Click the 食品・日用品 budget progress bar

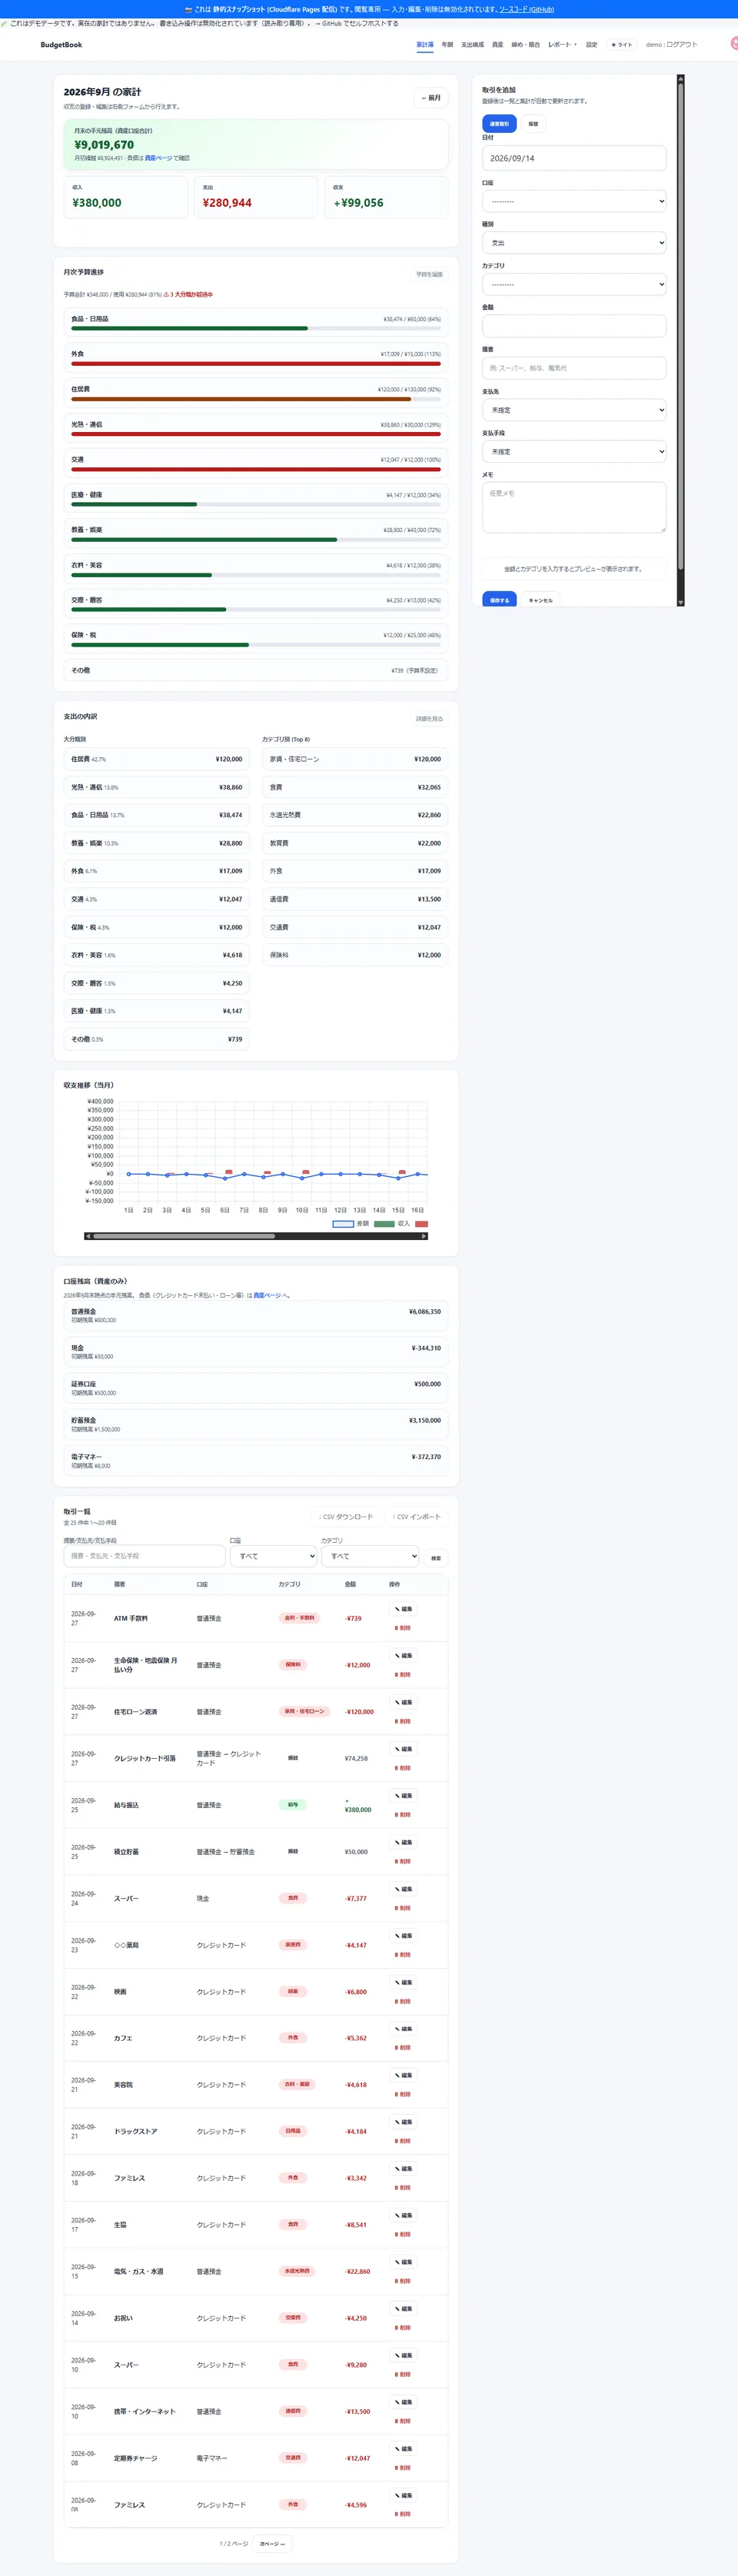(256, 328)
